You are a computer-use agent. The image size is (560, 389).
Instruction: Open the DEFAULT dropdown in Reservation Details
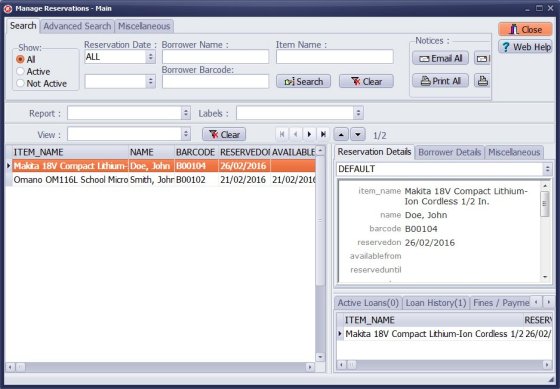click(x=547, y=169)
